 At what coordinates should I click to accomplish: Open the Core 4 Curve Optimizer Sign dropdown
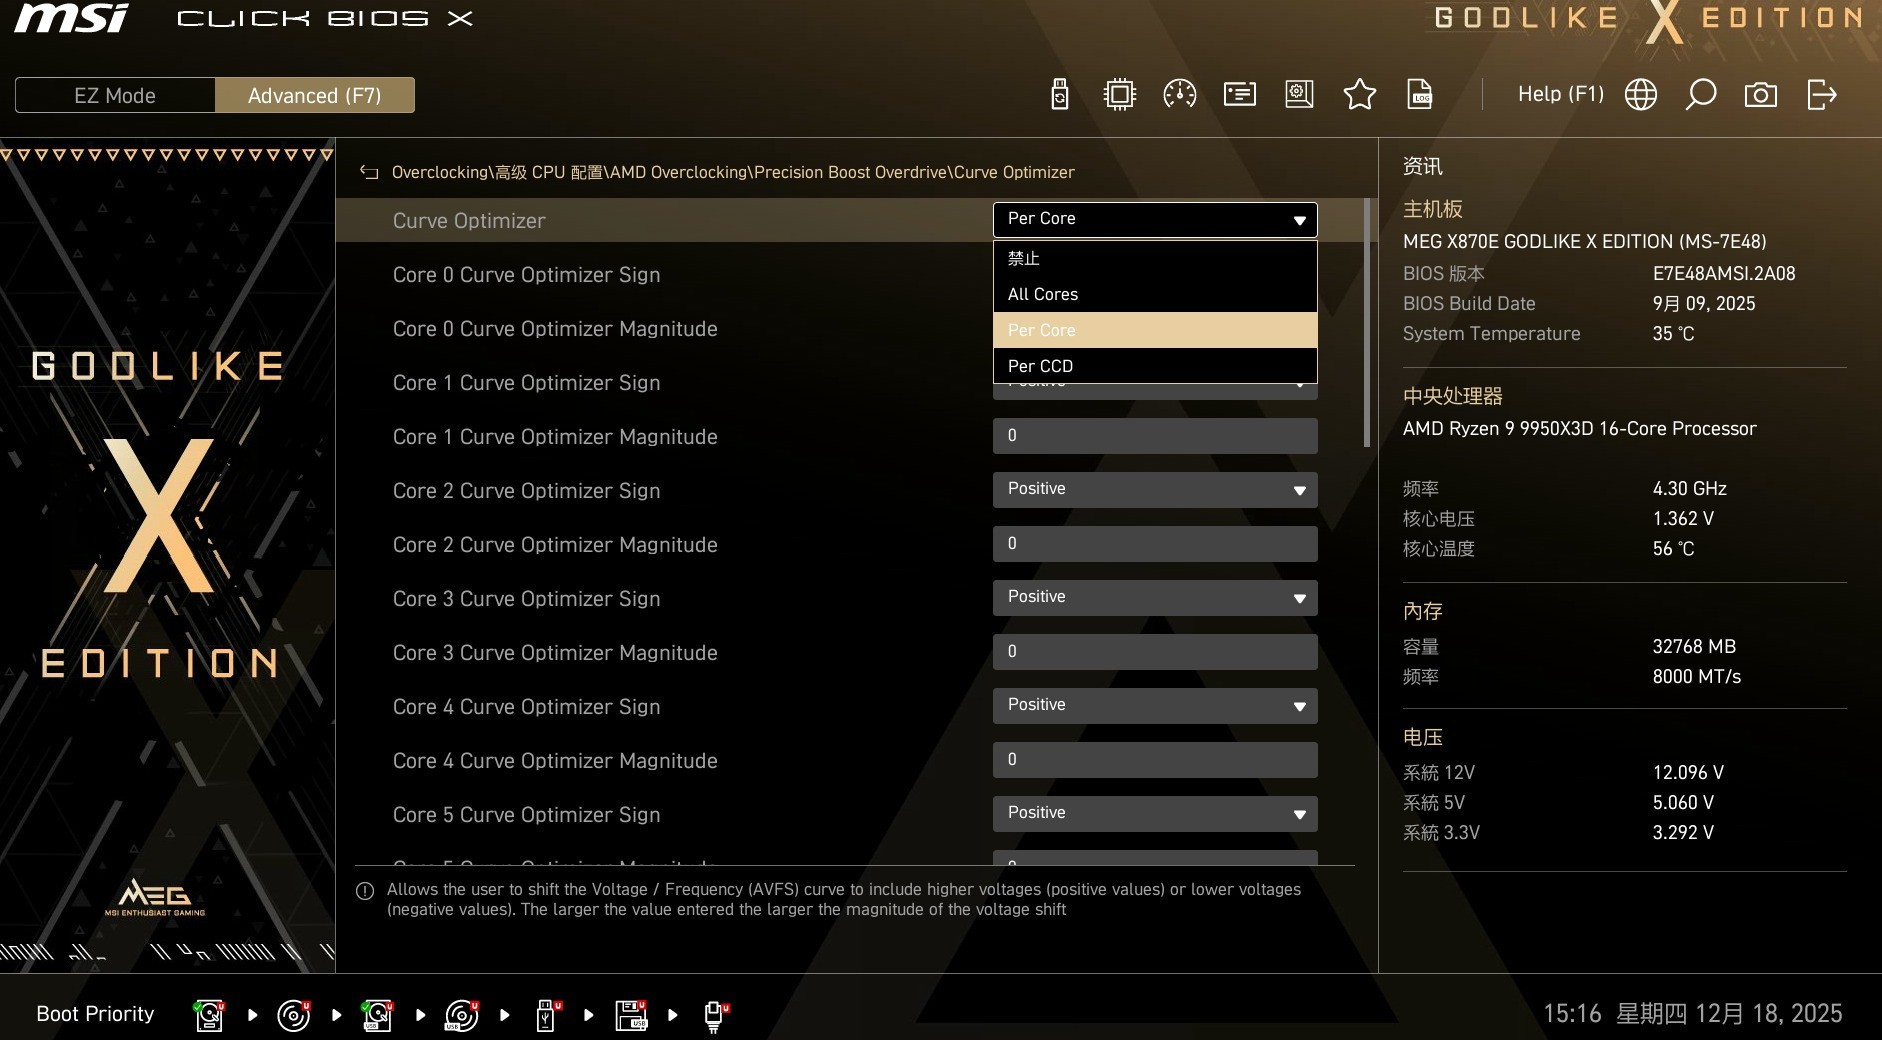[x=1154, y=706]
